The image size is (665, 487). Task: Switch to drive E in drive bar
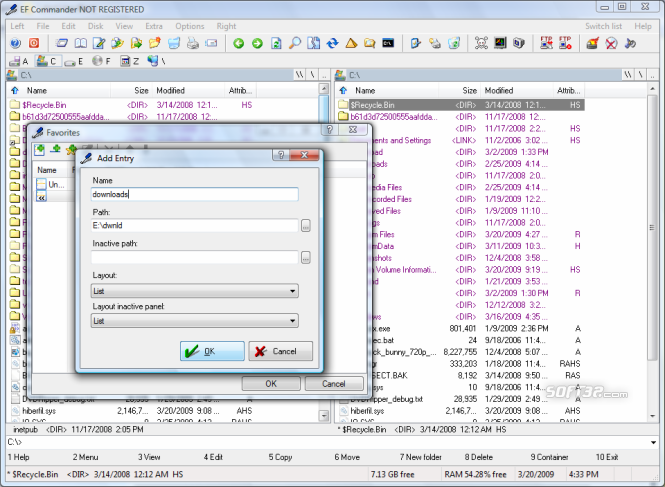tap(74, 61)
